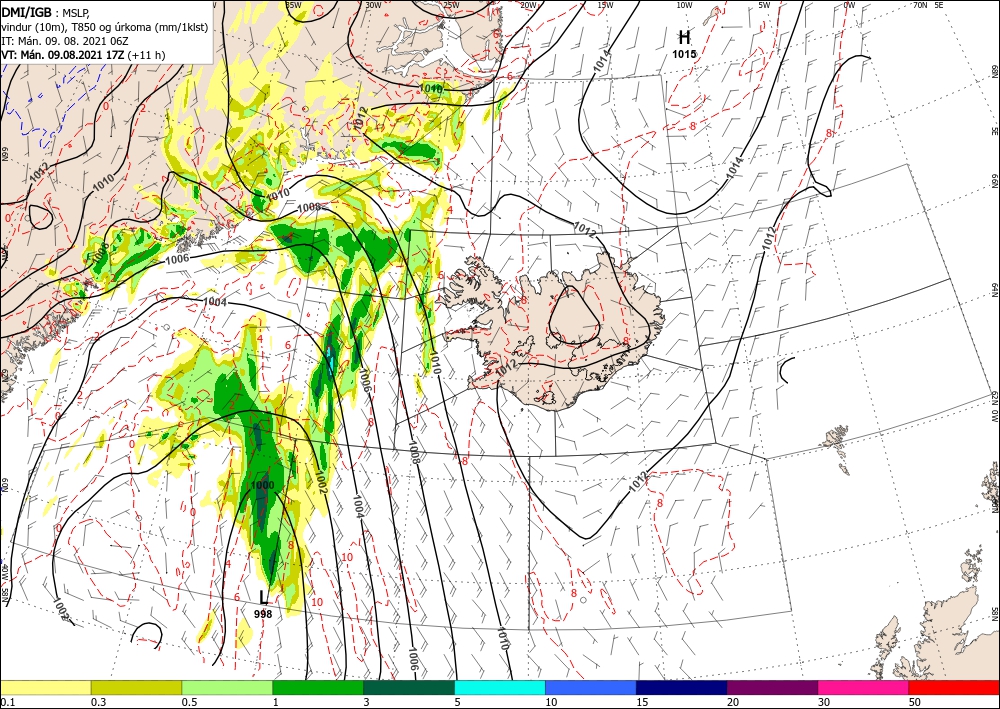Screen dimensions: 1000x709
Task: Click the navy 15–20 legend color
Action: click(682, 687)
